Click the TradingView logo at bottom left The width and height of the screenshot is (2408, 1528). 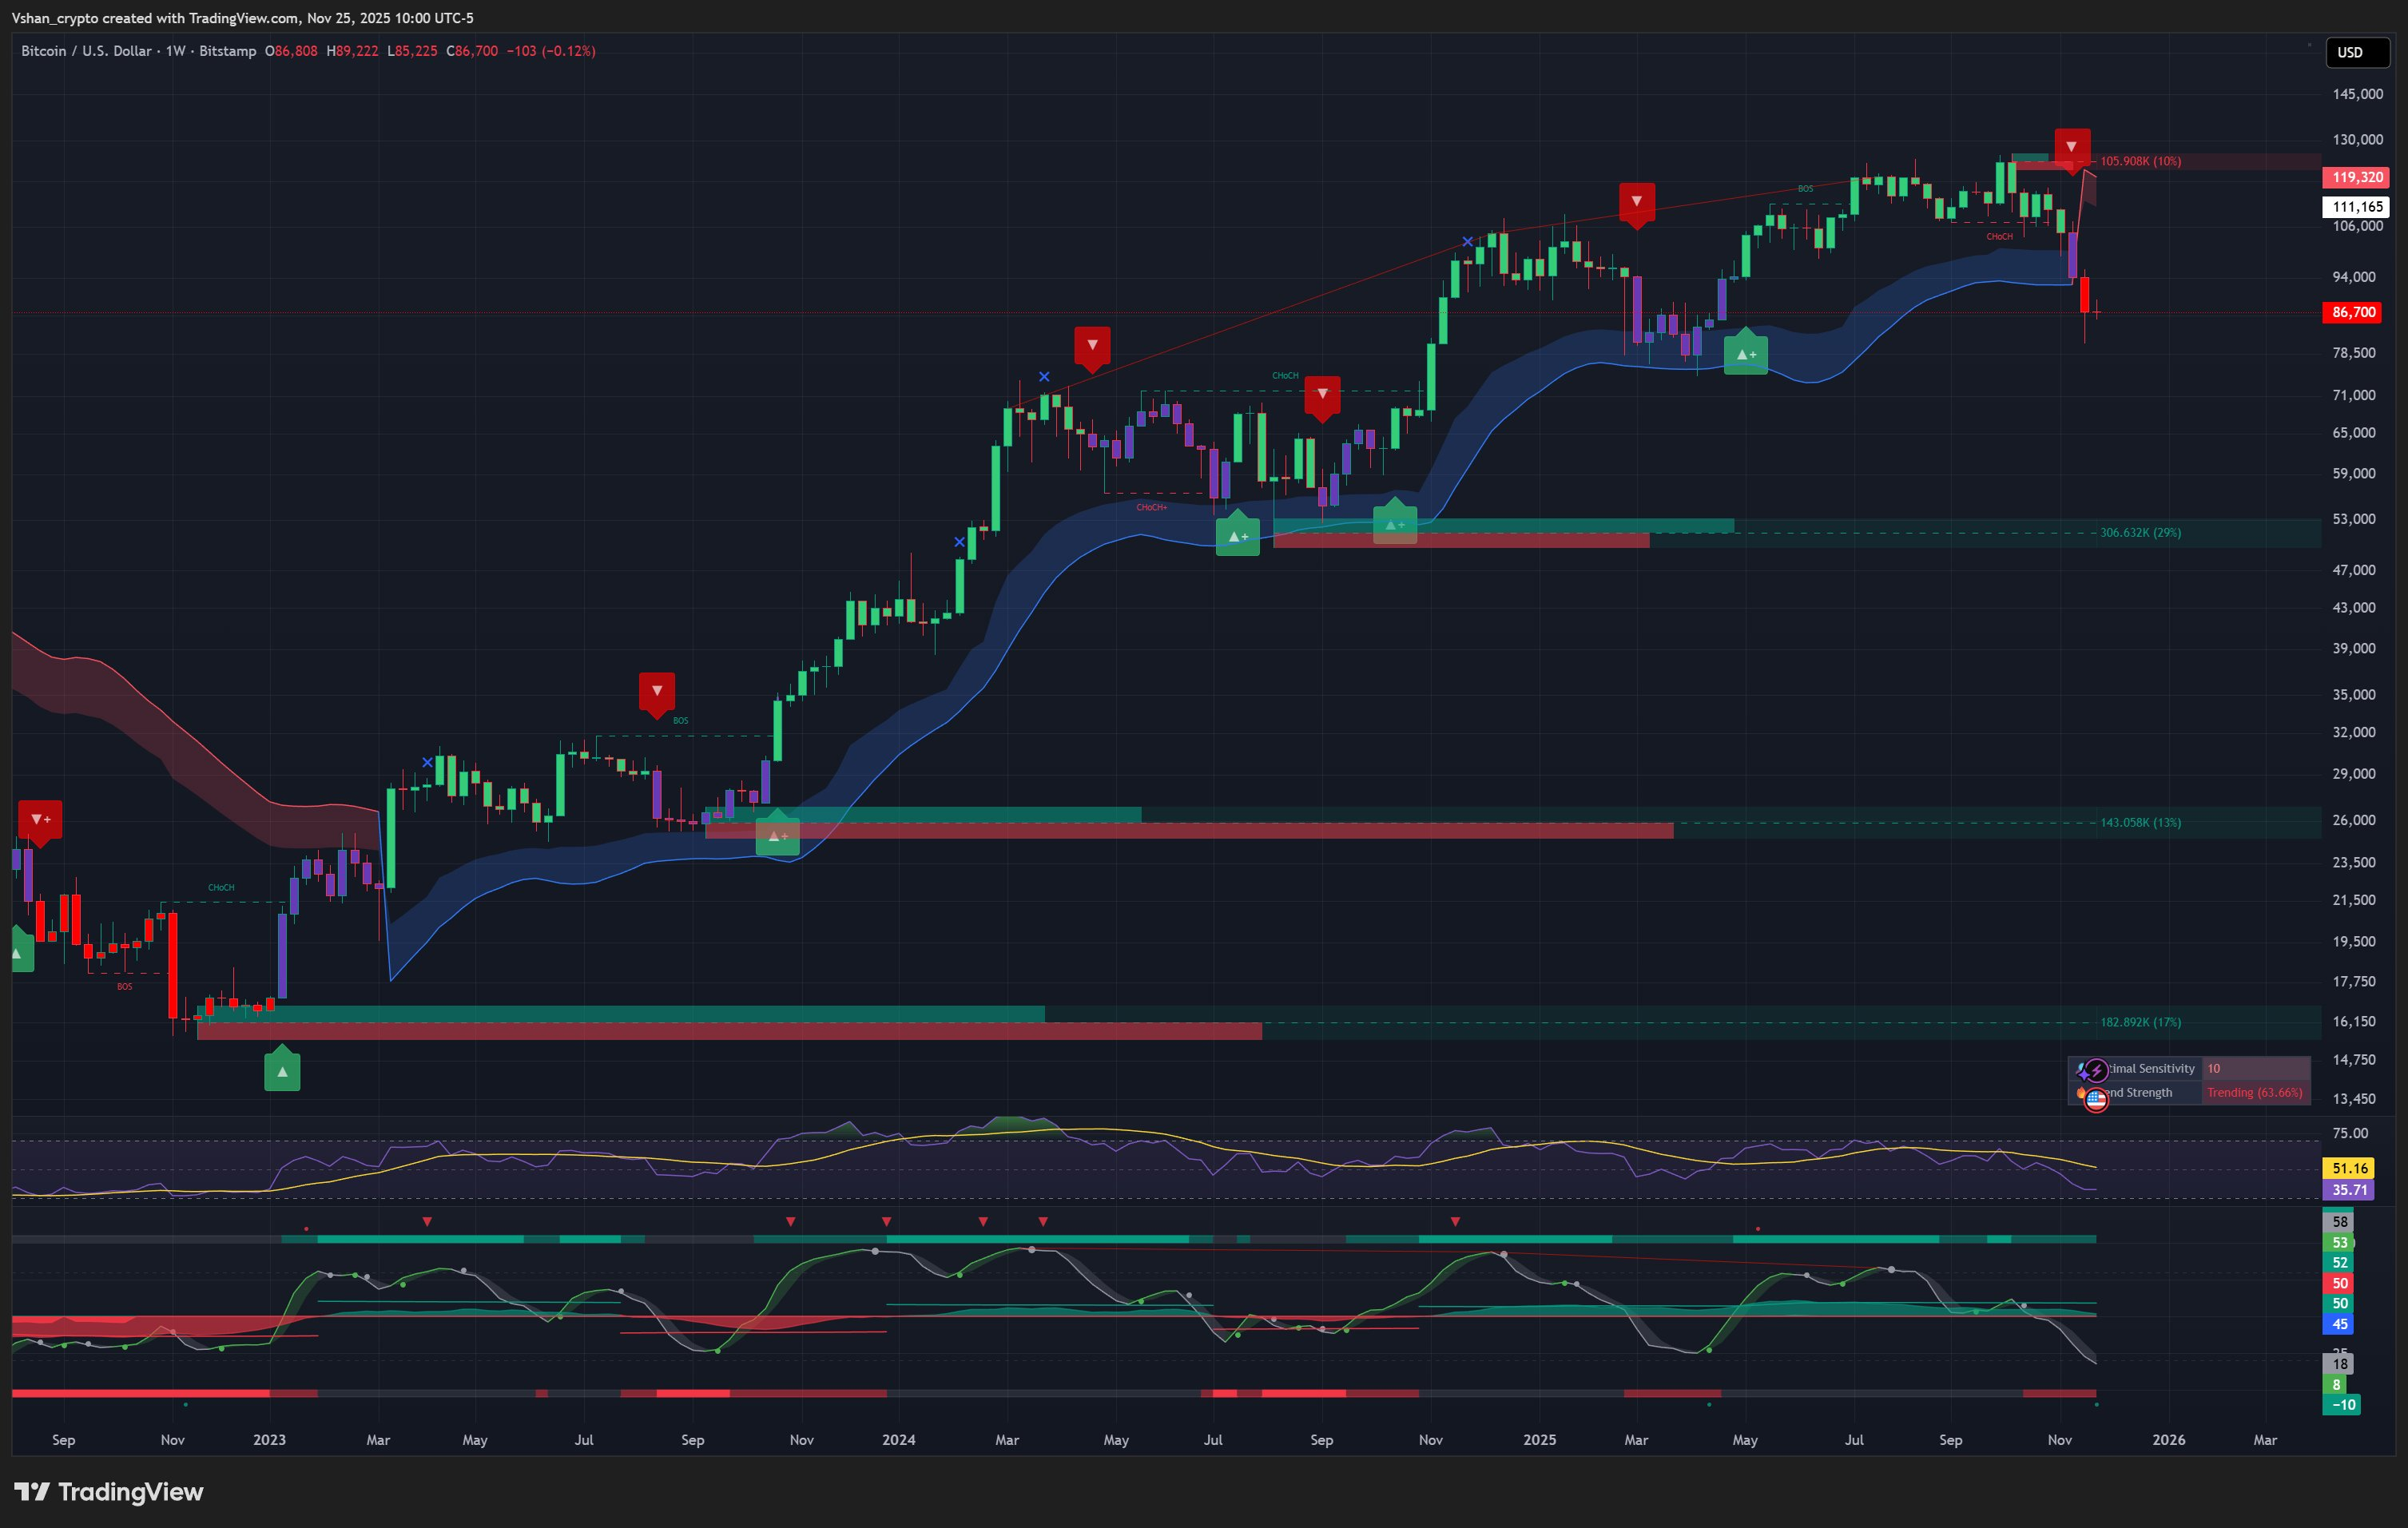click(109, 1491)
